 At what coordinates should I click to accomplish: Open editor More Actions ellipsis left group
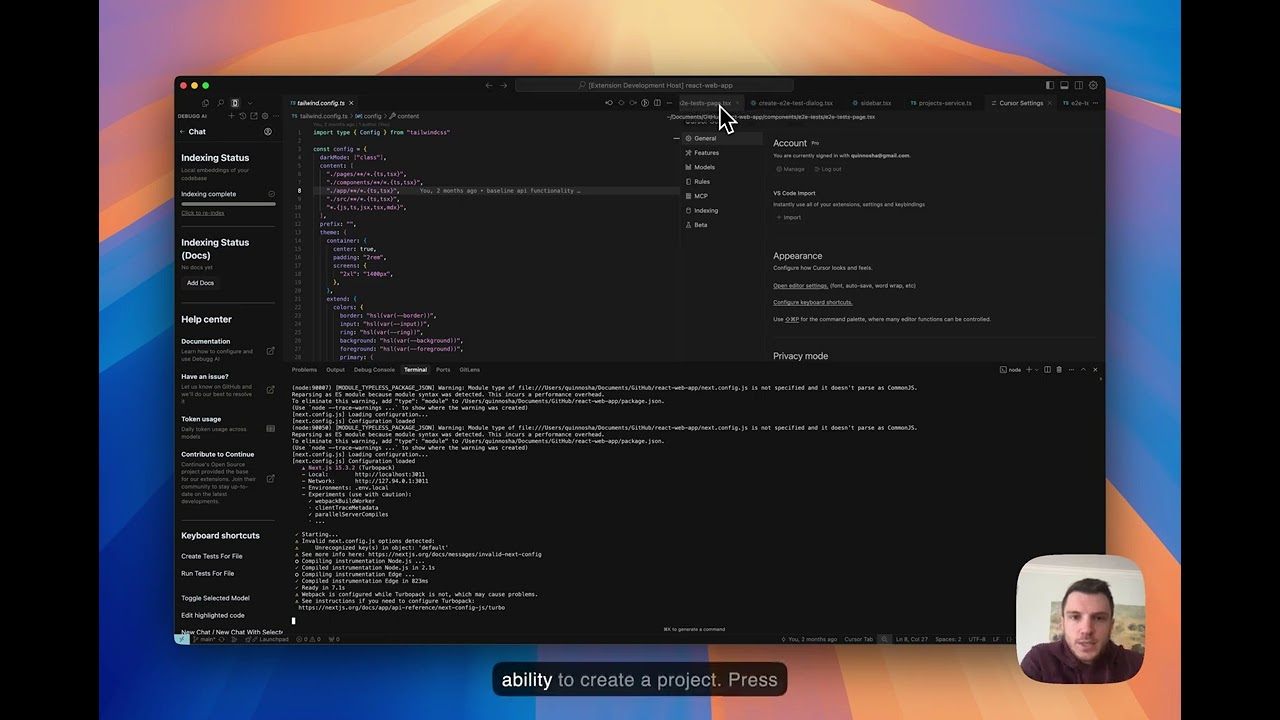click(669, 103)
